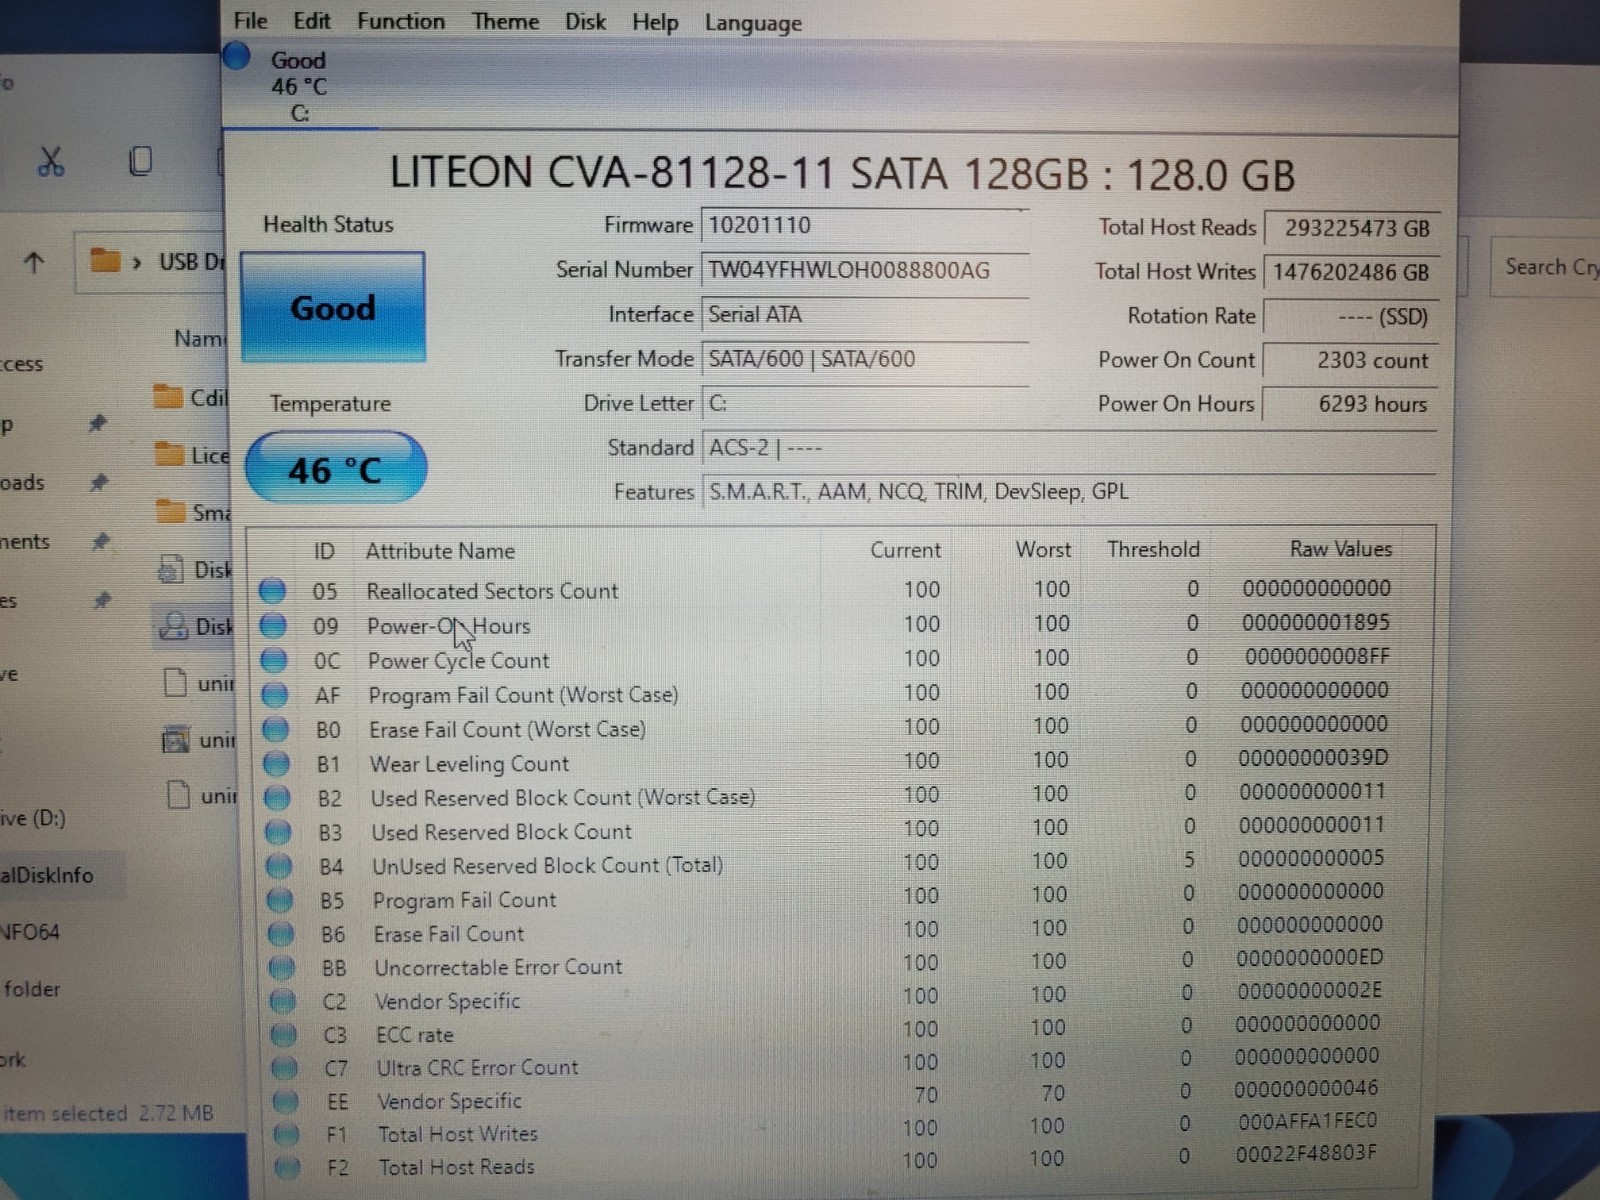
Task: Click status dot for UnUsed Reserved Block Count
Action: point(279,866)
